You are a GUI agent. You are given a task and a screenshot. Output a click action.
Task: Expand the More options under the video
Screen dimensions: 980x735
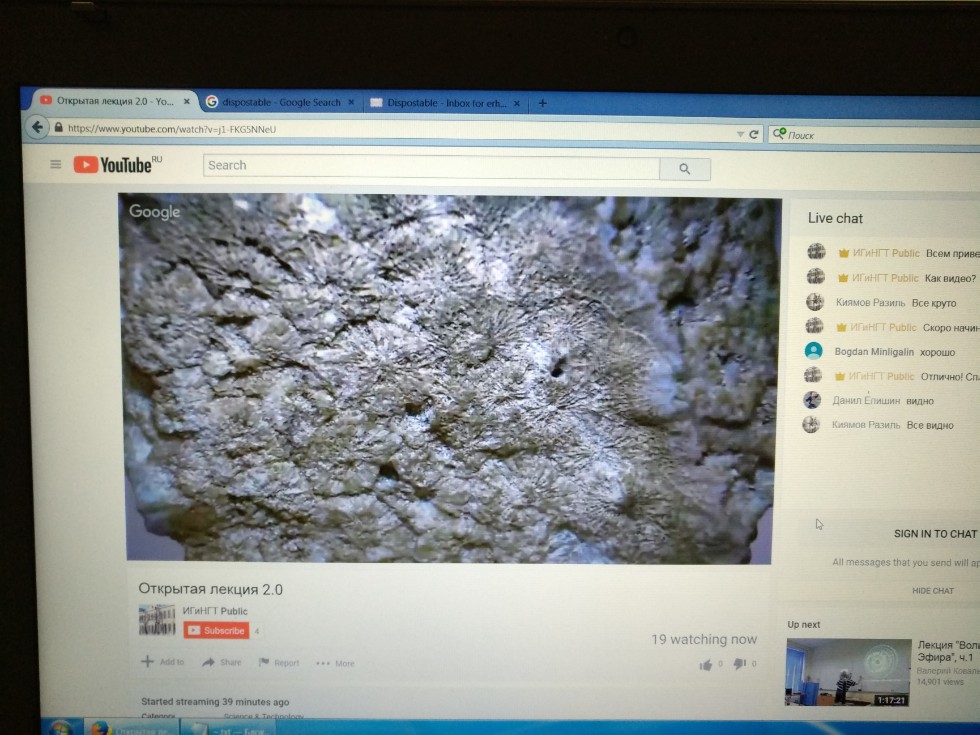click(x=335, y=663)
